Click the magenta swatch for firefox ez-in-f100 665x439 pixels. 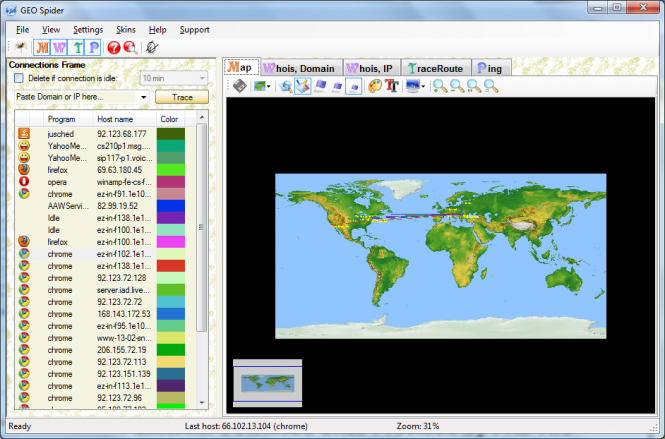tap(171, 242)
